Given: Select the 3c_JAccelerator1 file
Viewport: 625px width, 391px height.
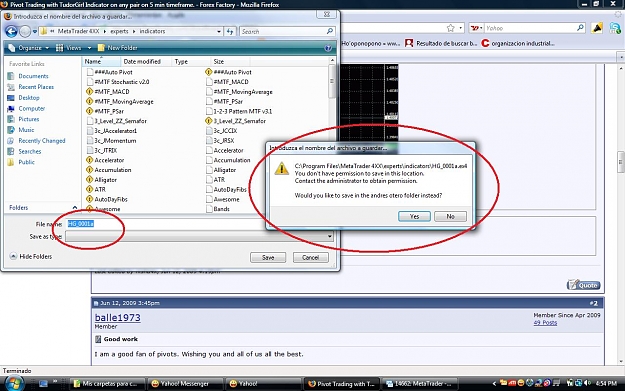Looking at the screenshot, I should pyautogui.click(x=112, y=131).
